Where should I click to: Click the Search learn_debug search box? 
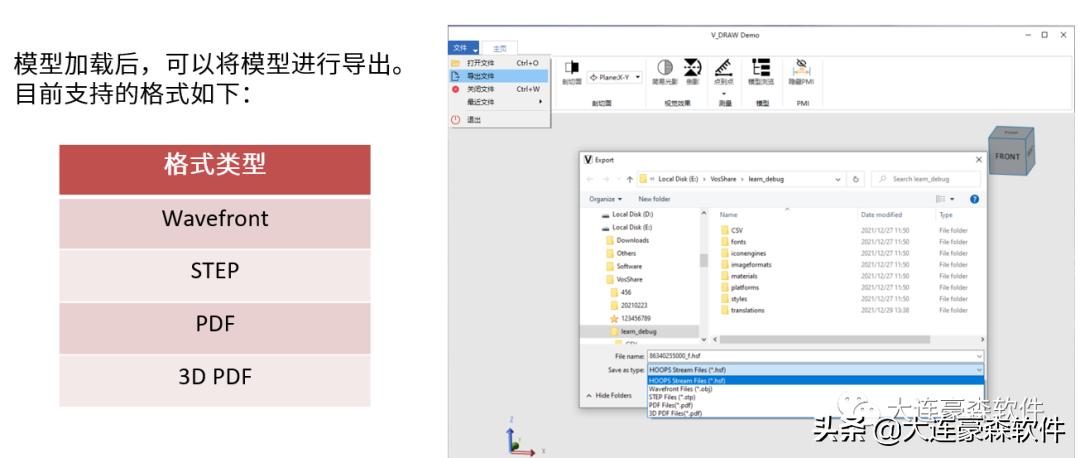coord(925,179)
